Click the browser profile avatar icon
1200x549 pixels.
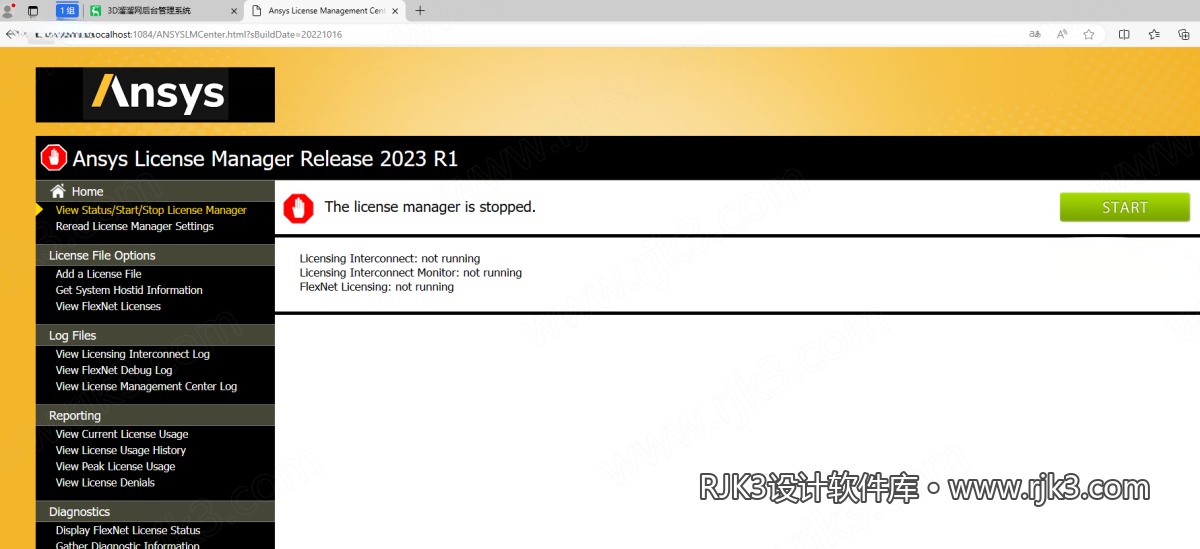[x=9, y=10]
